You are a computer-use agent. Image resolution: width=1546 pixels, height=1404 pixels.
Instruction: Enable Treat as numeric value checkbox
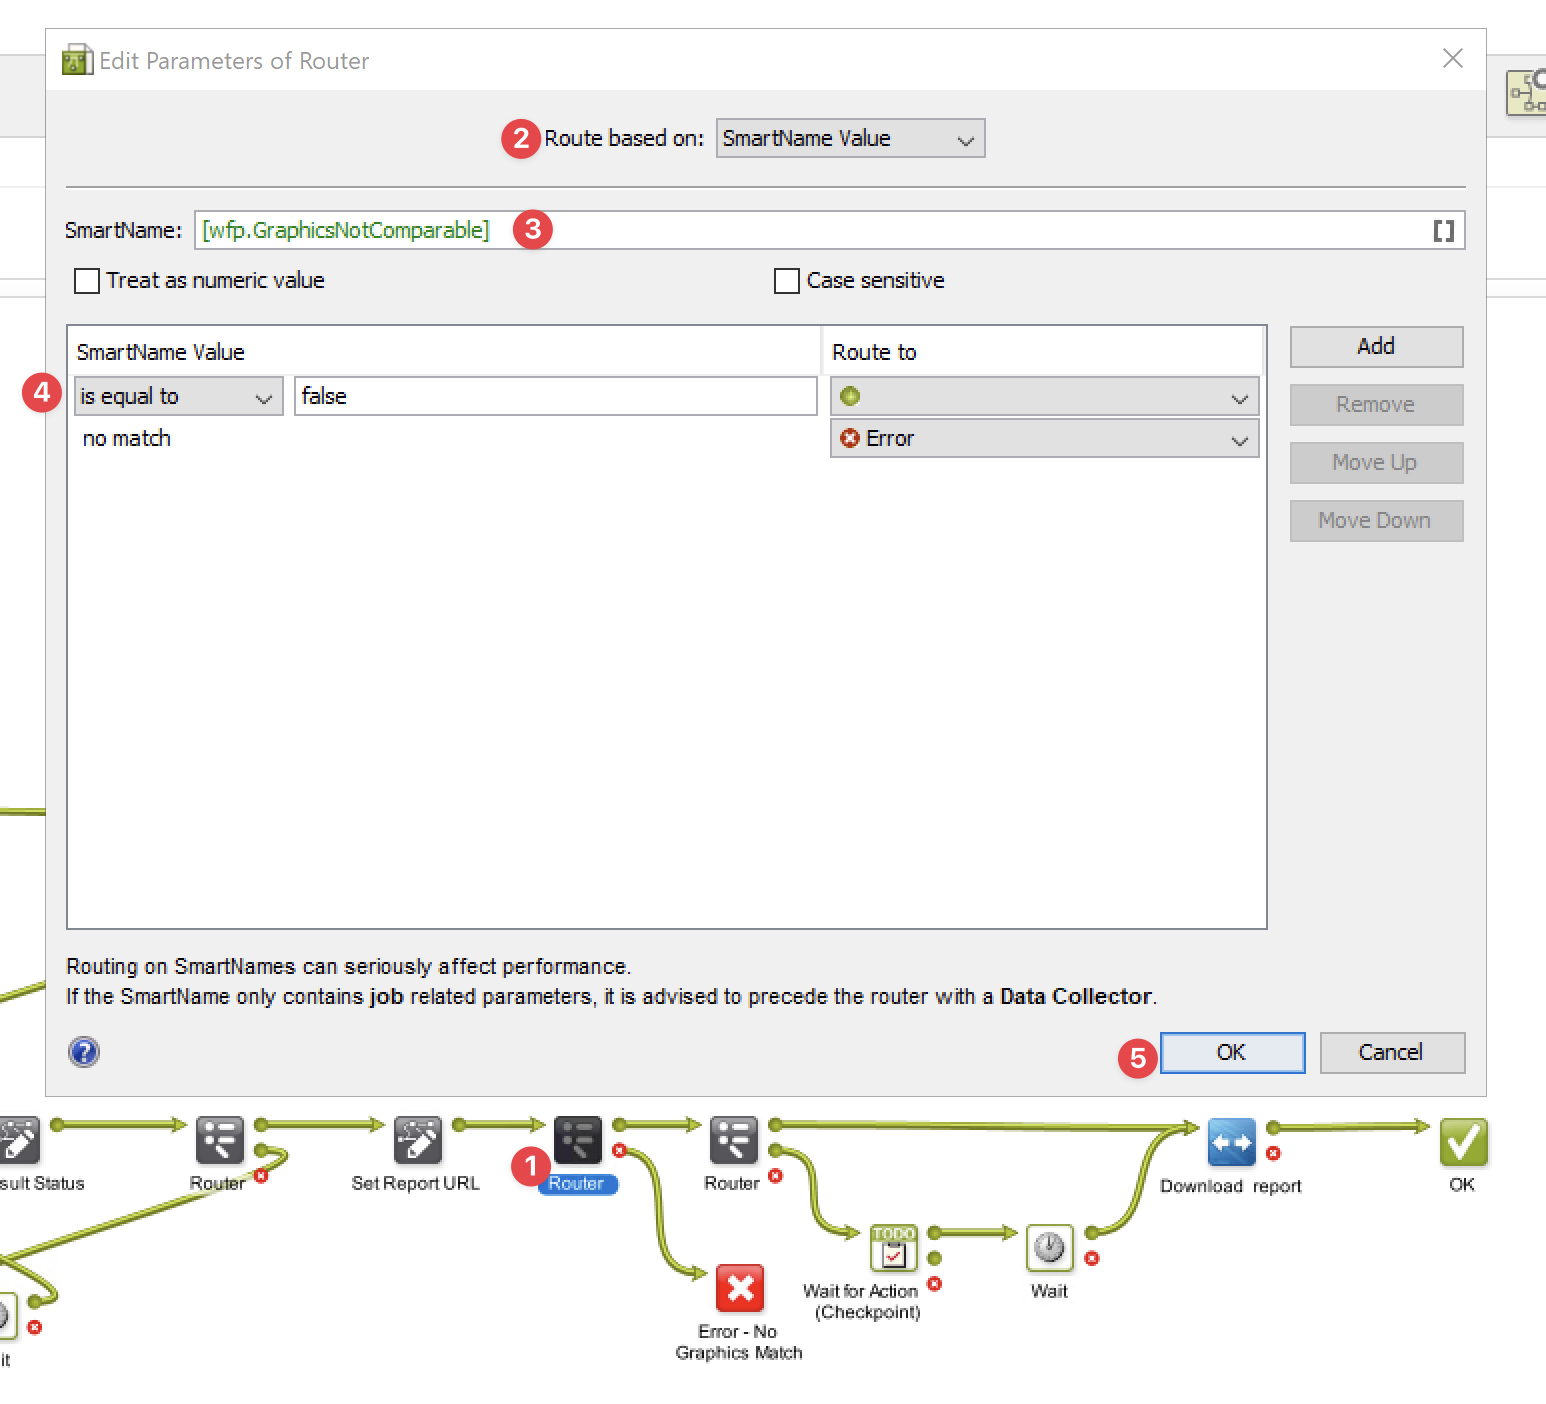pyautogui.click(x=88, y=281)
